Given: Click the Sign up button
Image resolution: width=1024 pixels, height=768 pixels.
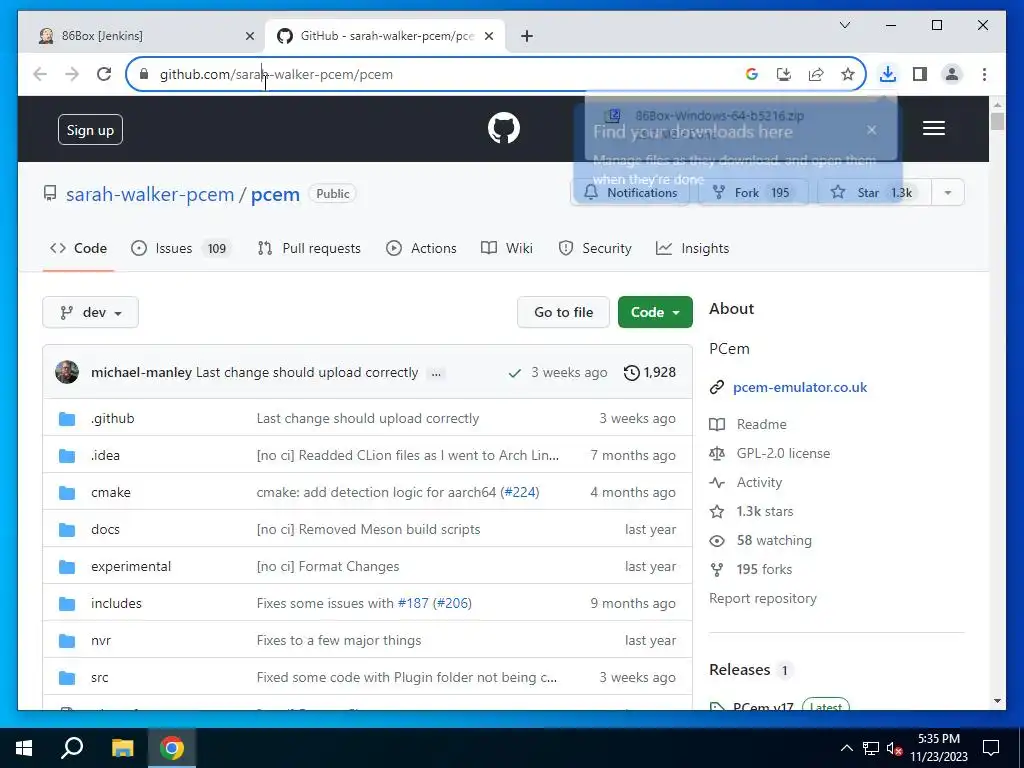Looking at the screenshot, I should tap(90, 130).
